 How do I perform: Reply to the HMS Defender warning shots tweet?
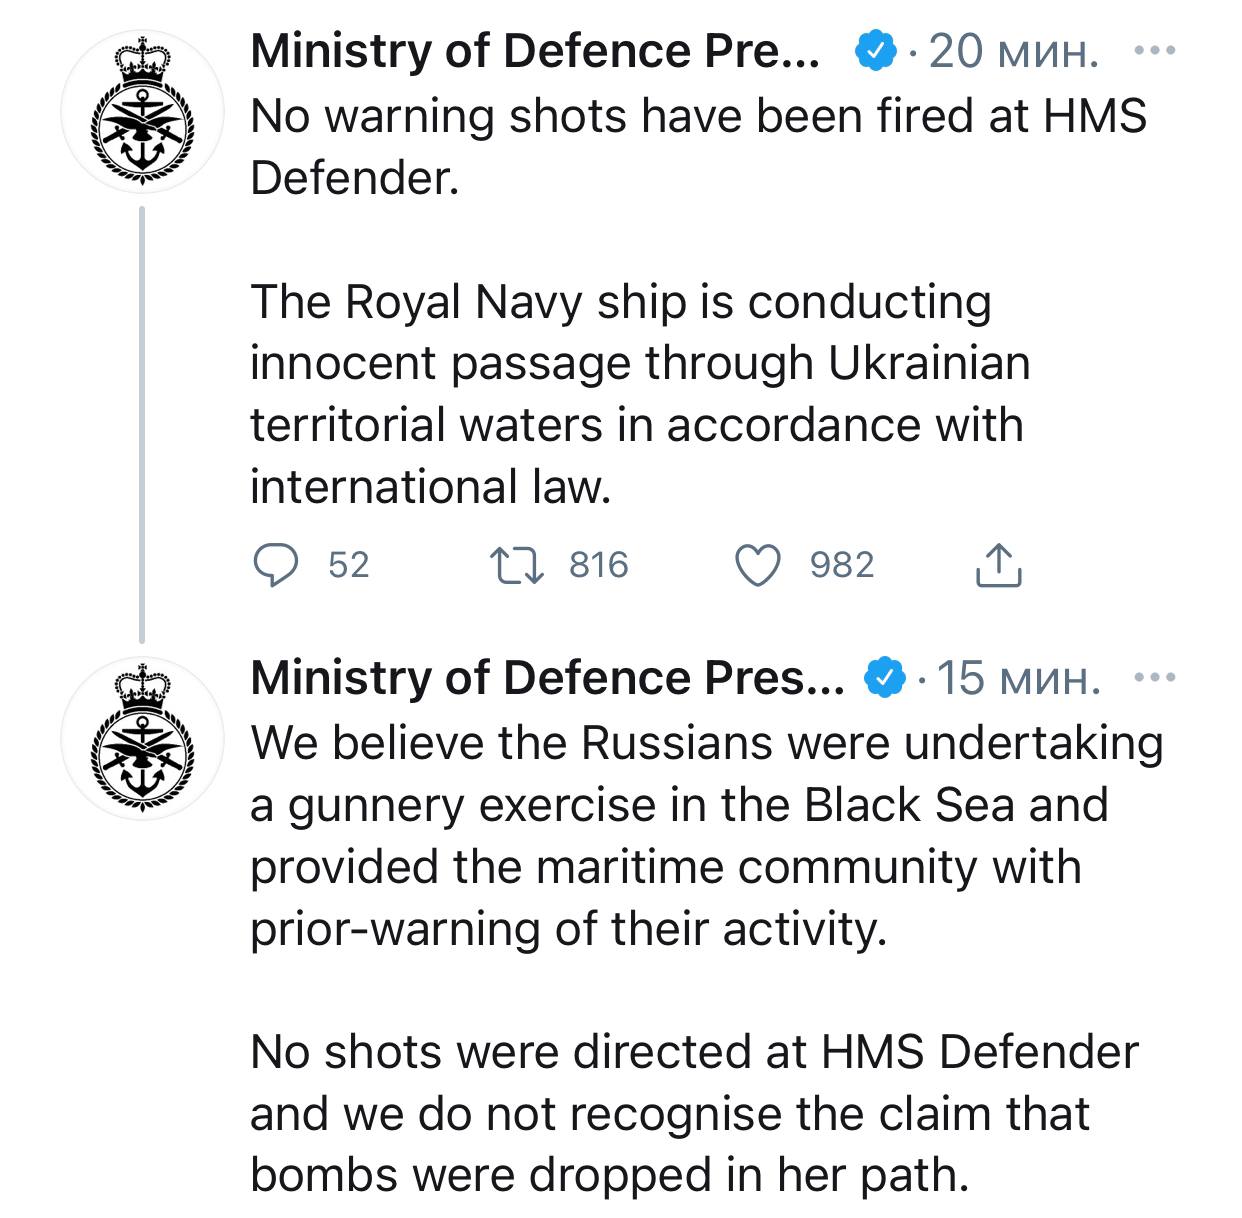pos(274,566)
